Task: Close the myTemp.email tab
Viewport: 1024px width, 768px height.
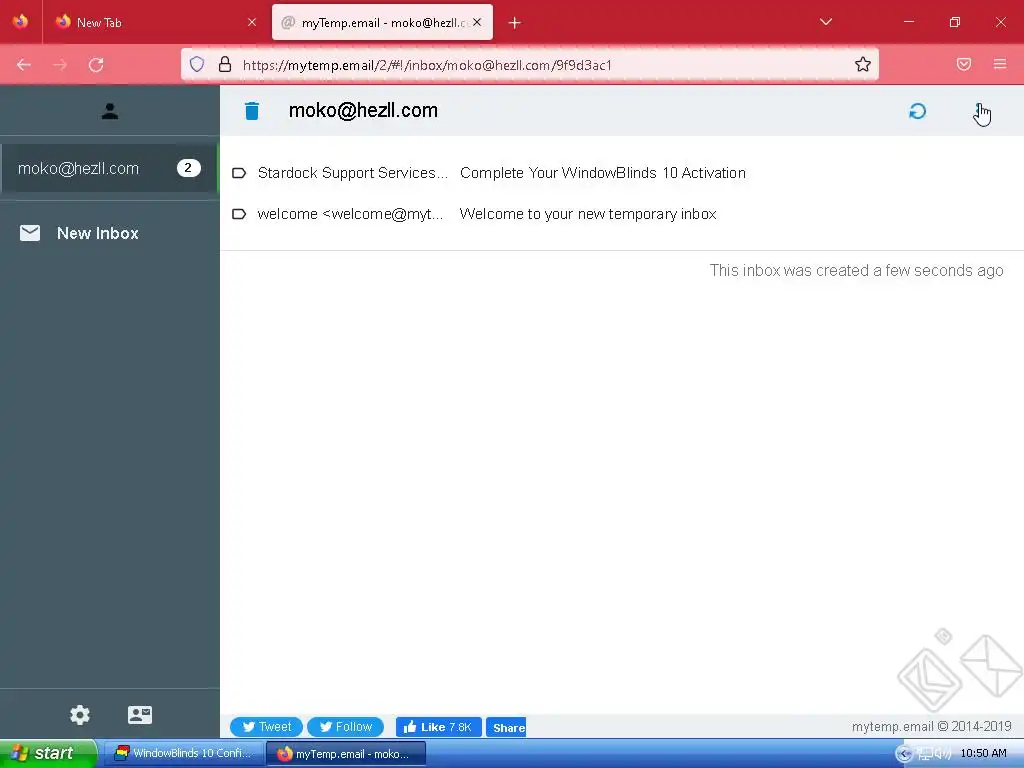Action: point(477,22)
